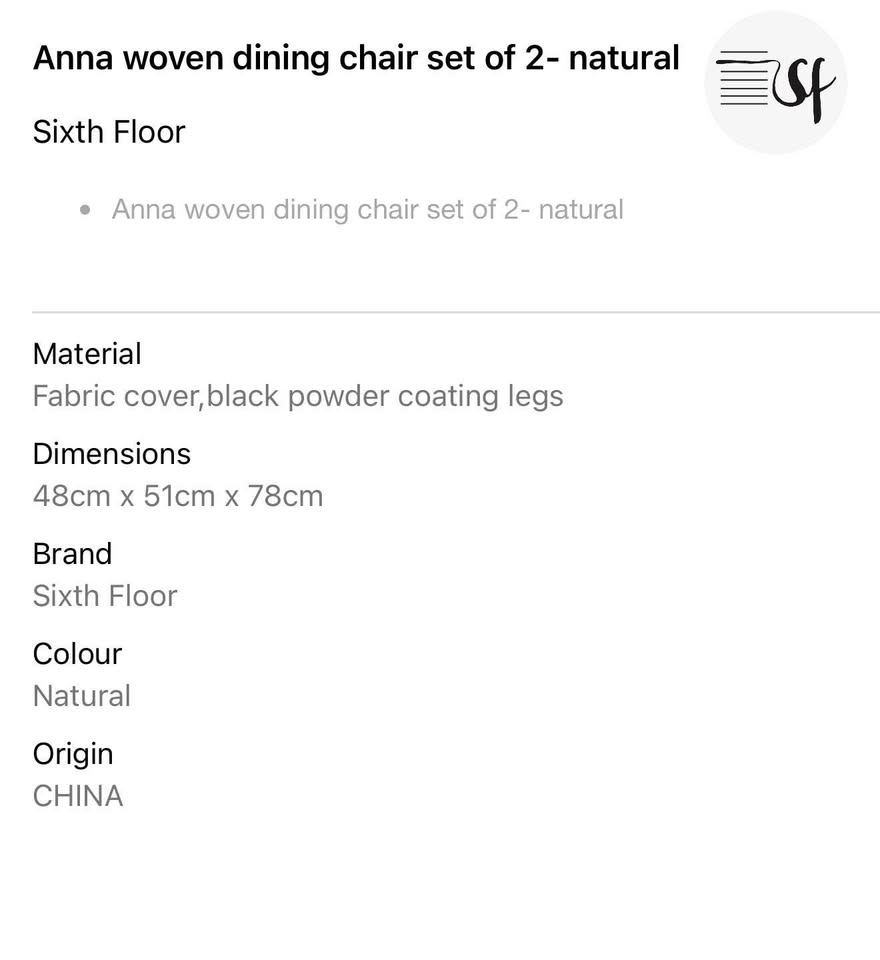
Task: Click the Origin label
Action: click(73, 754)
